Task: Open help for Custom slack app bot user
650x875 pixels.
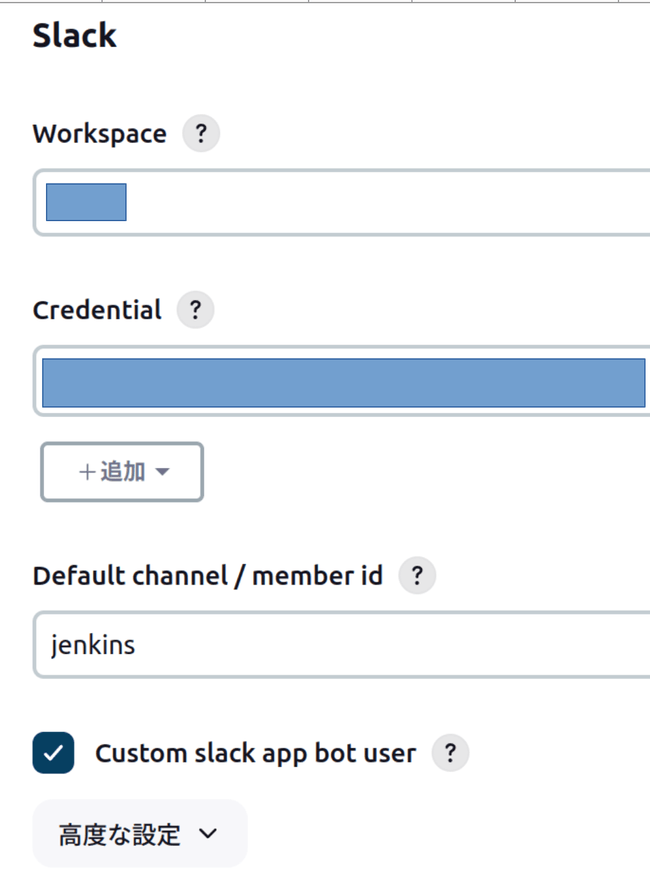Action: [x=450, y=753]
